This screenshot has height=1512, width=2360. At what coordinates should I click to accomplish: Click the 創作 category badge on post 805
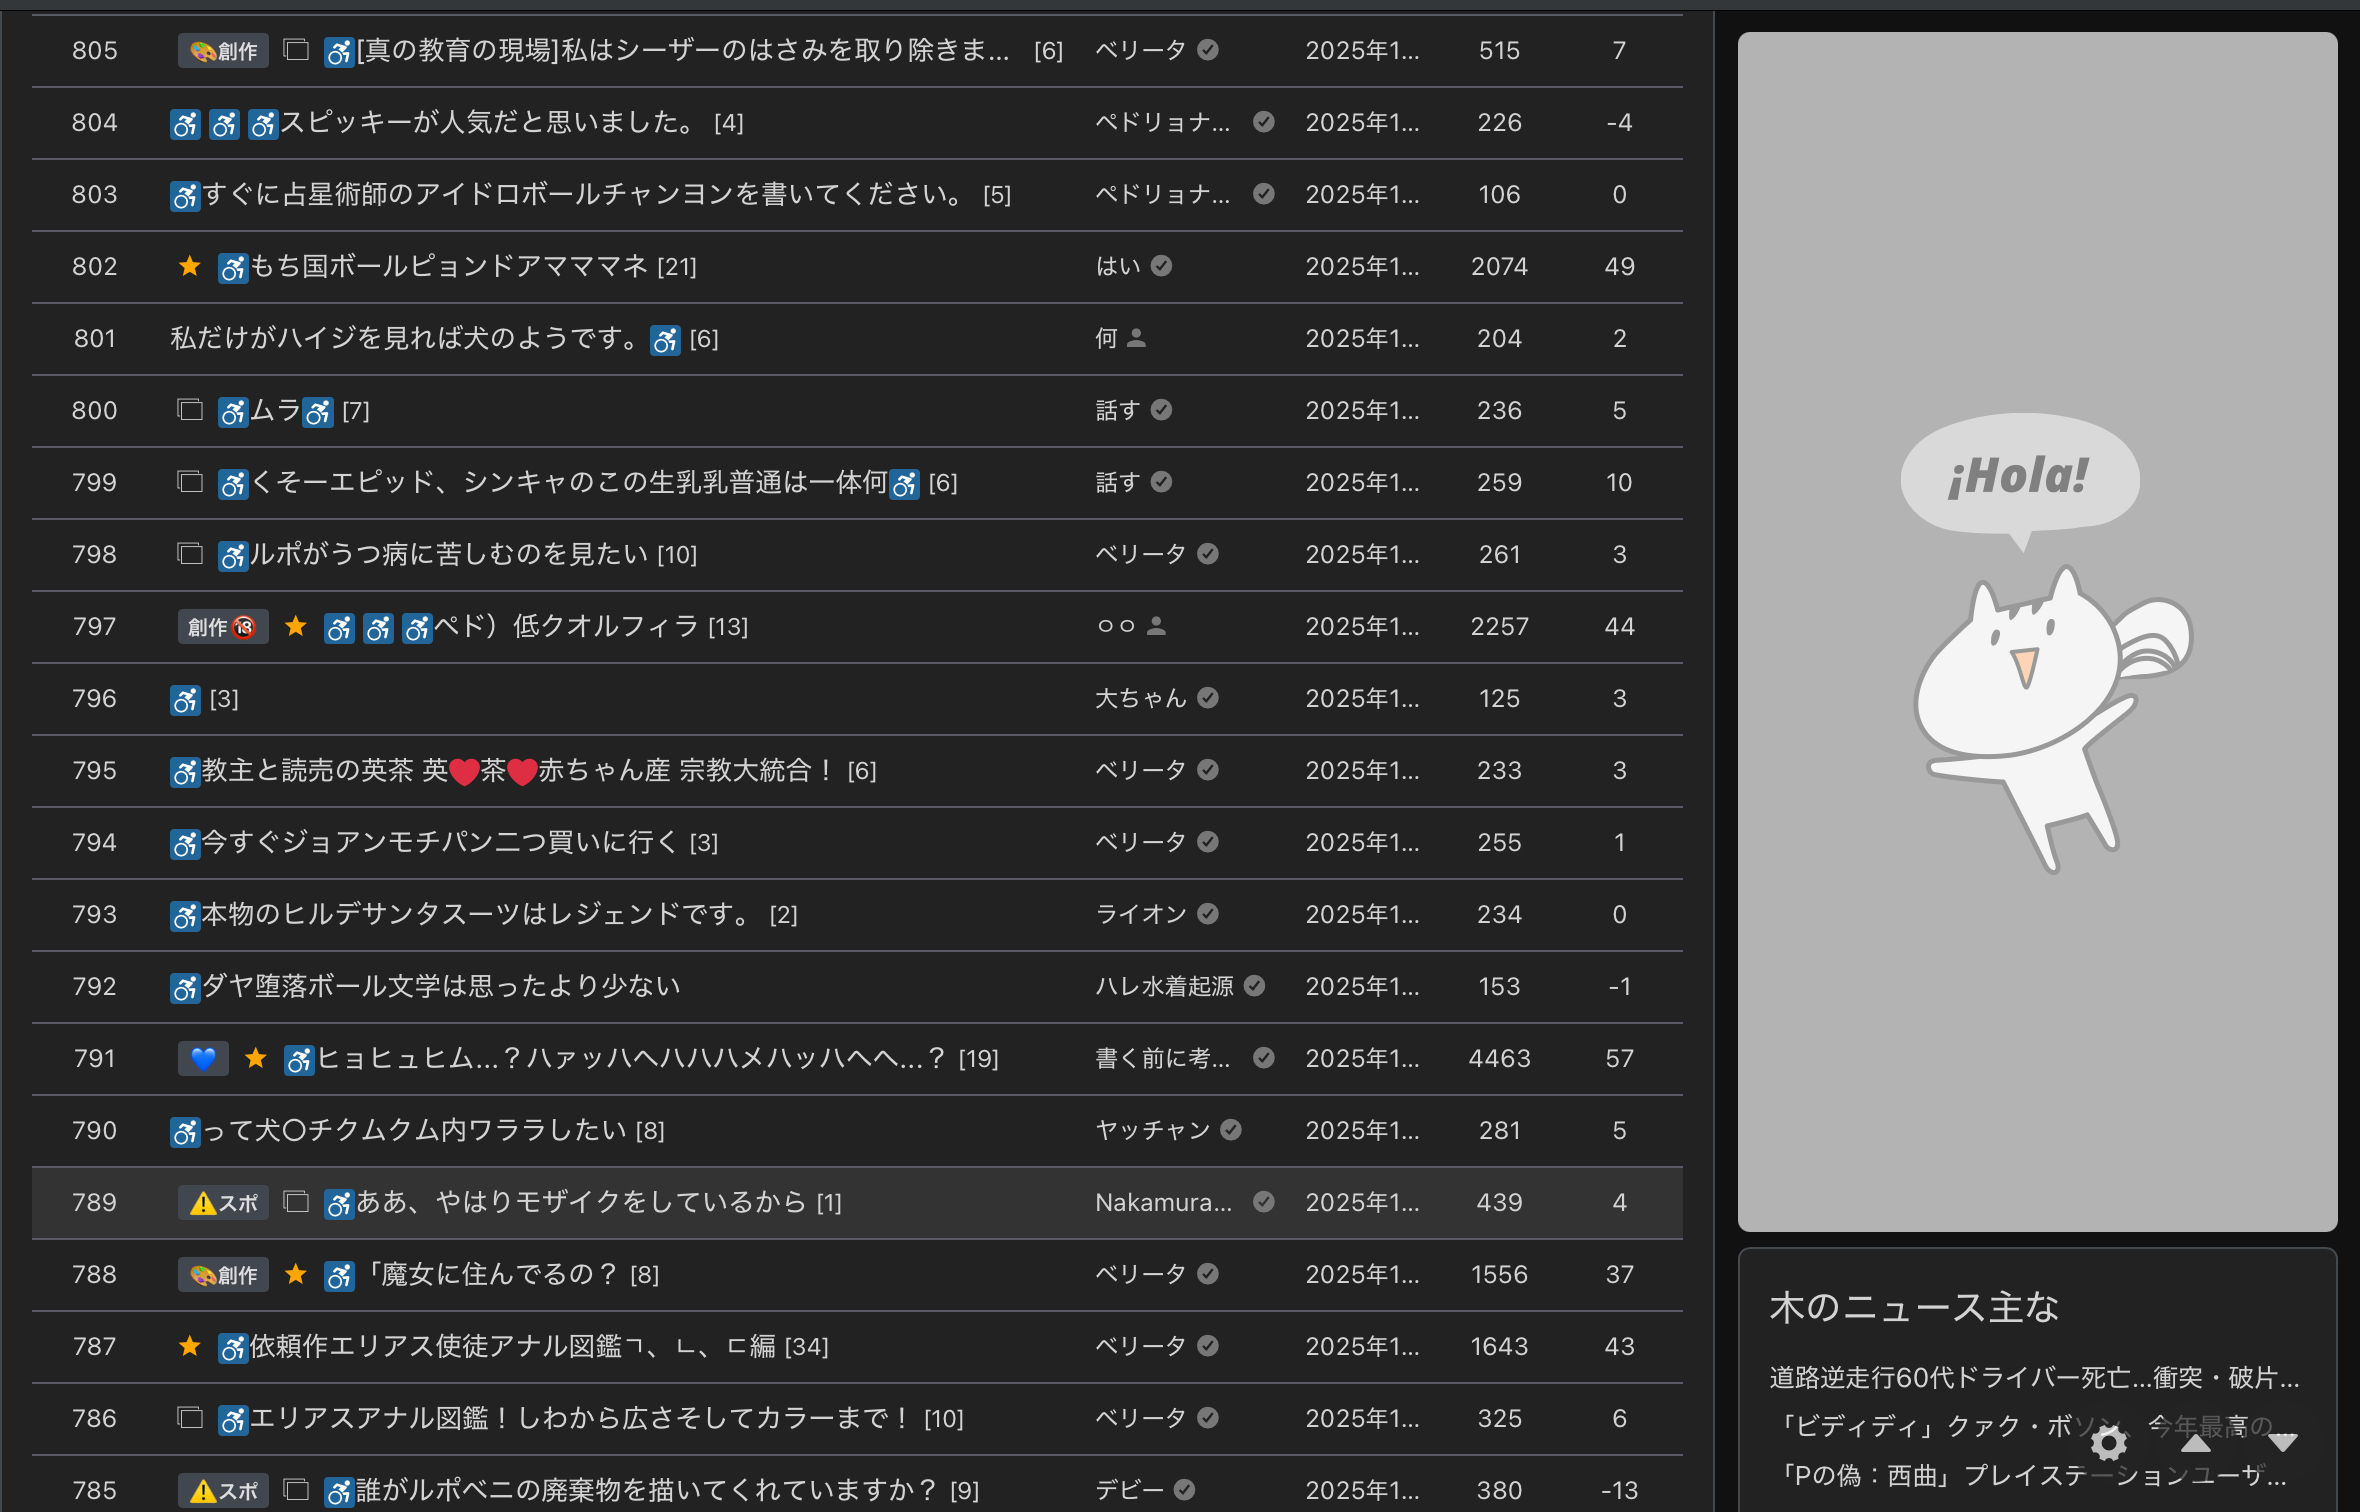click(x=223, y=51)
